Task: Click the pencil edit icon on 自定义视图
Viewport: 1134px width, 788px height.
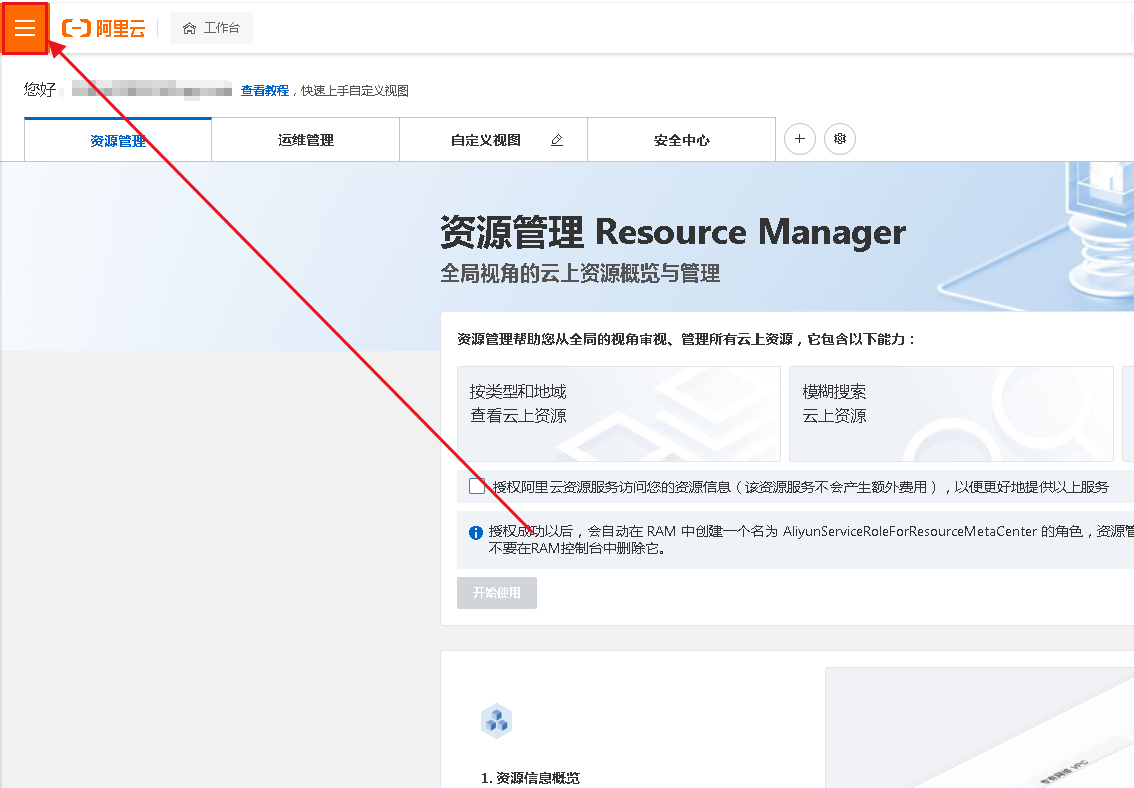Action: point(557,140)
